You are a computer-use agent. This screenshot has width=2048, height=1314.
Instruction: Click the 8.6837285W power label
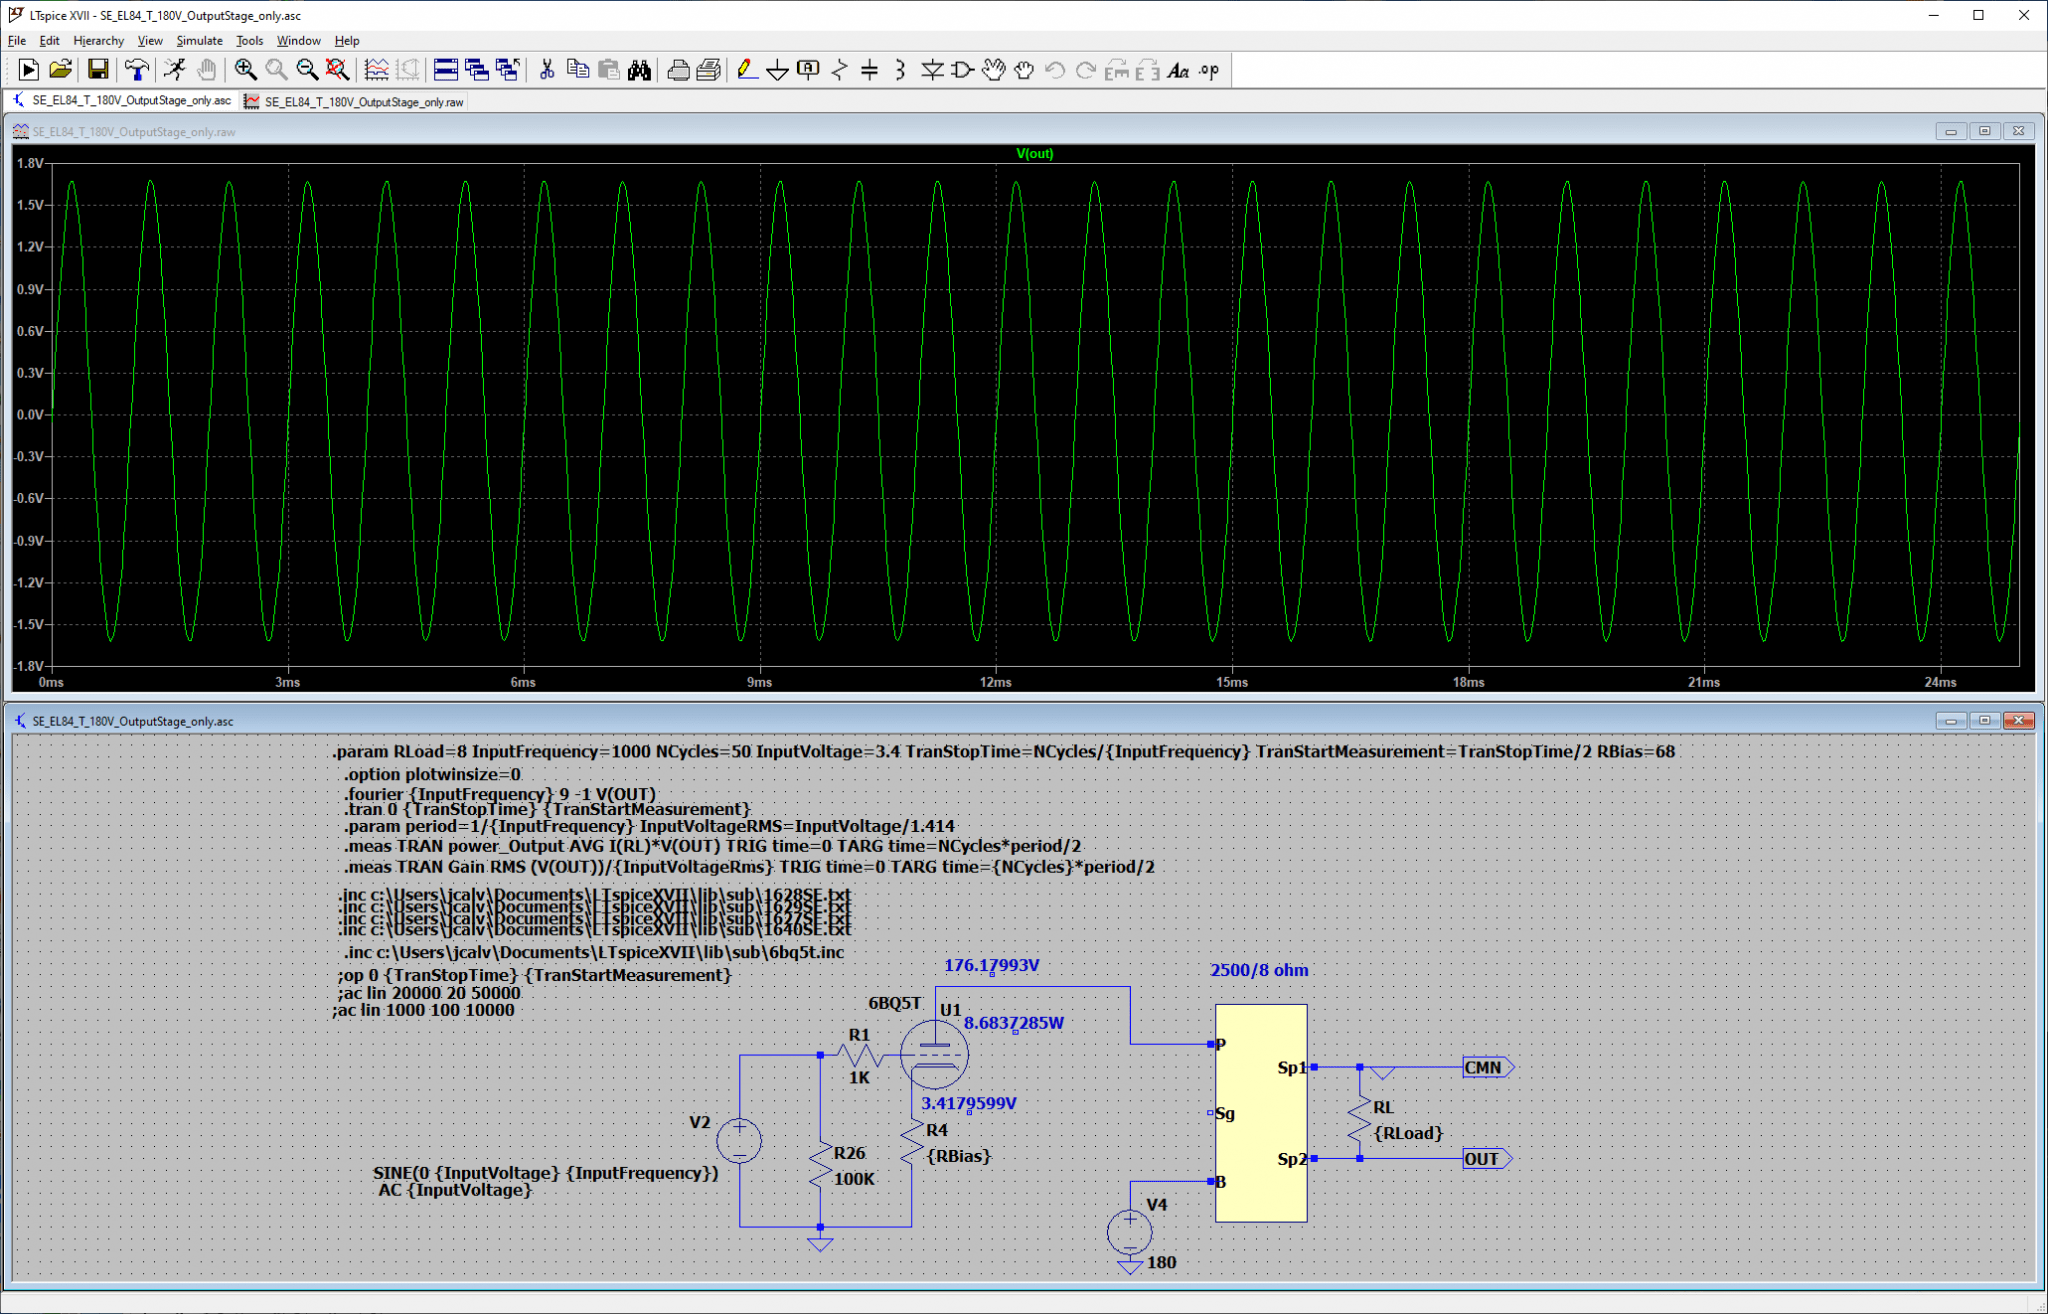(1013, 1023)
